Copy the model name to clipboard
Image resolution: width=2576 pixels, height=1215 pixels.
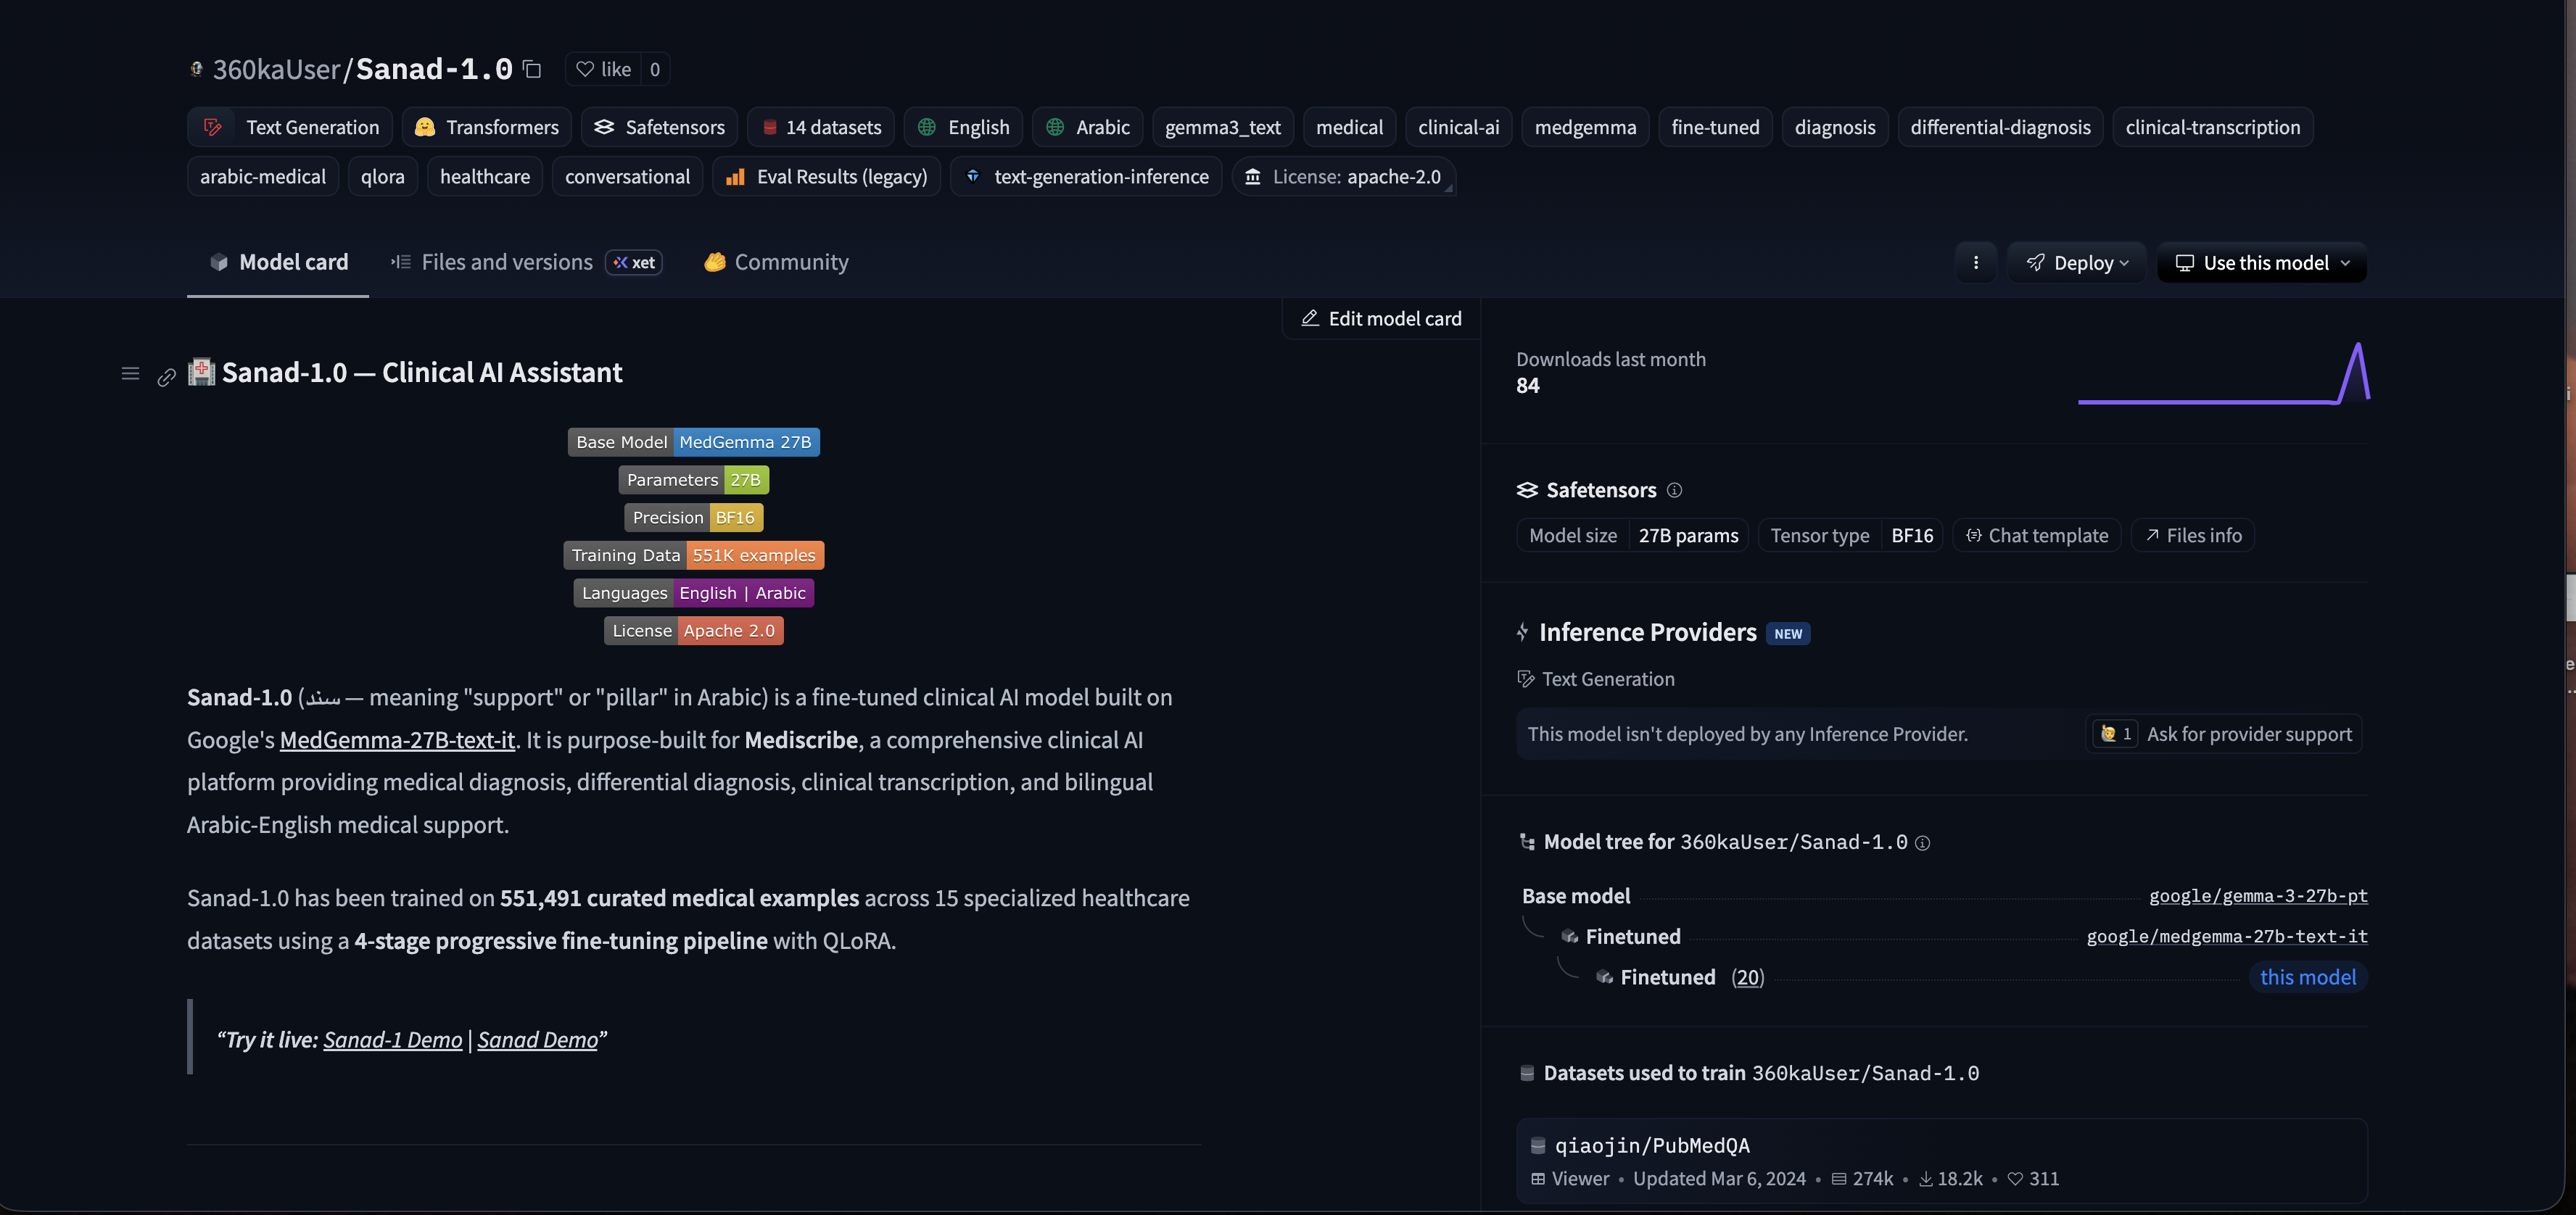coord(533,69)
